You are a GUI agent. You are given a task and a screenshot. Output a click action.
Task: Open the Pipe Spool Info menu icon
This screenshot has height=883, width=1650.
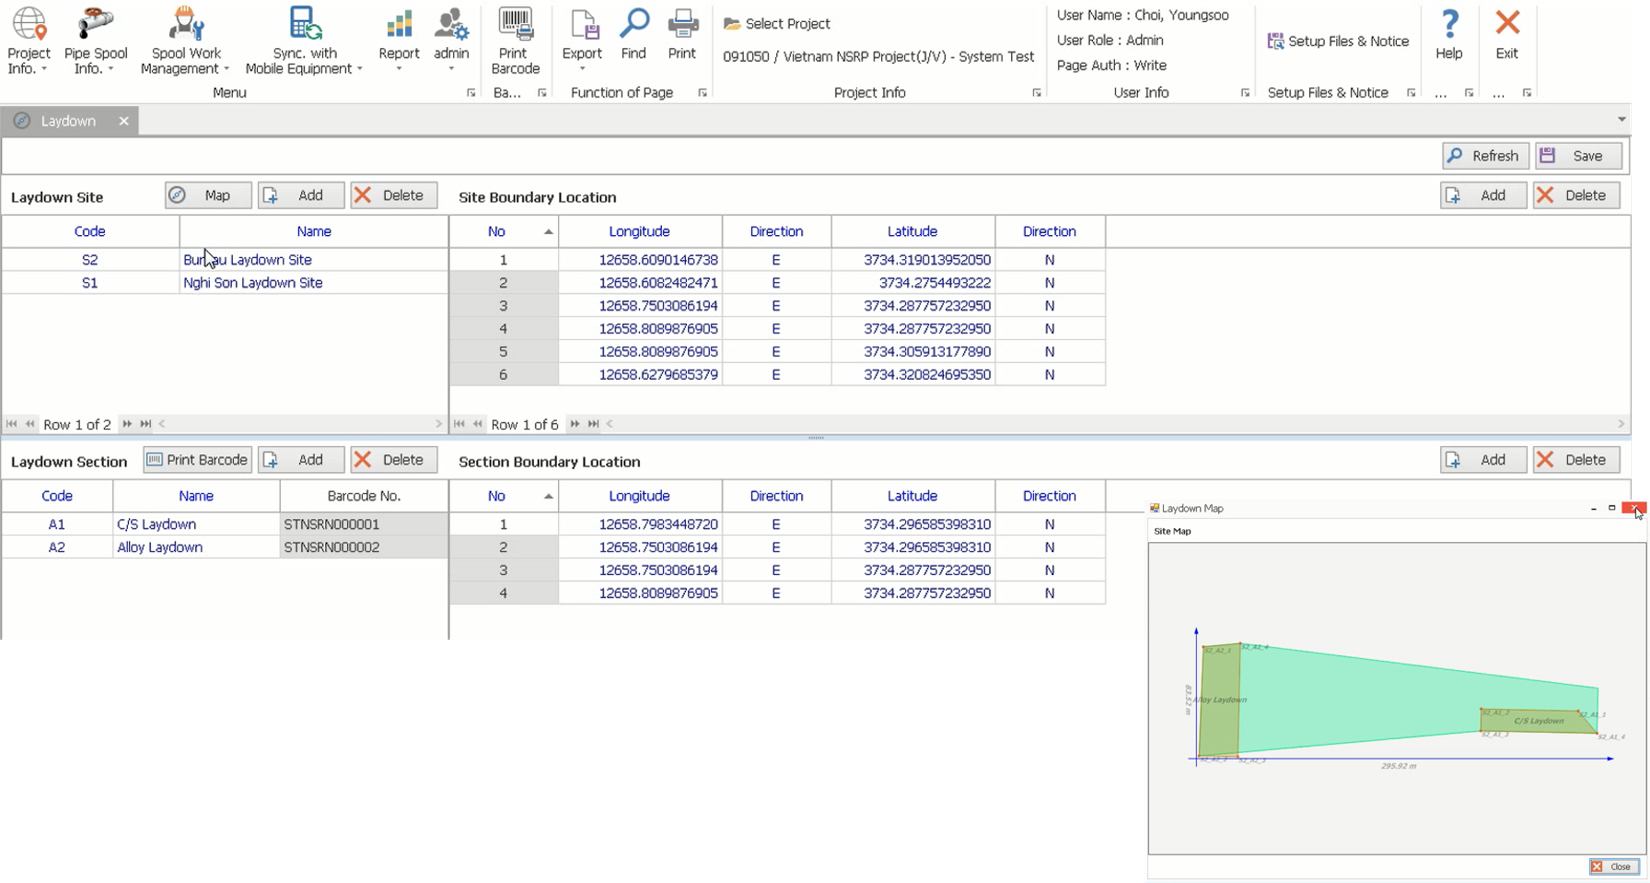click(95, 24)
